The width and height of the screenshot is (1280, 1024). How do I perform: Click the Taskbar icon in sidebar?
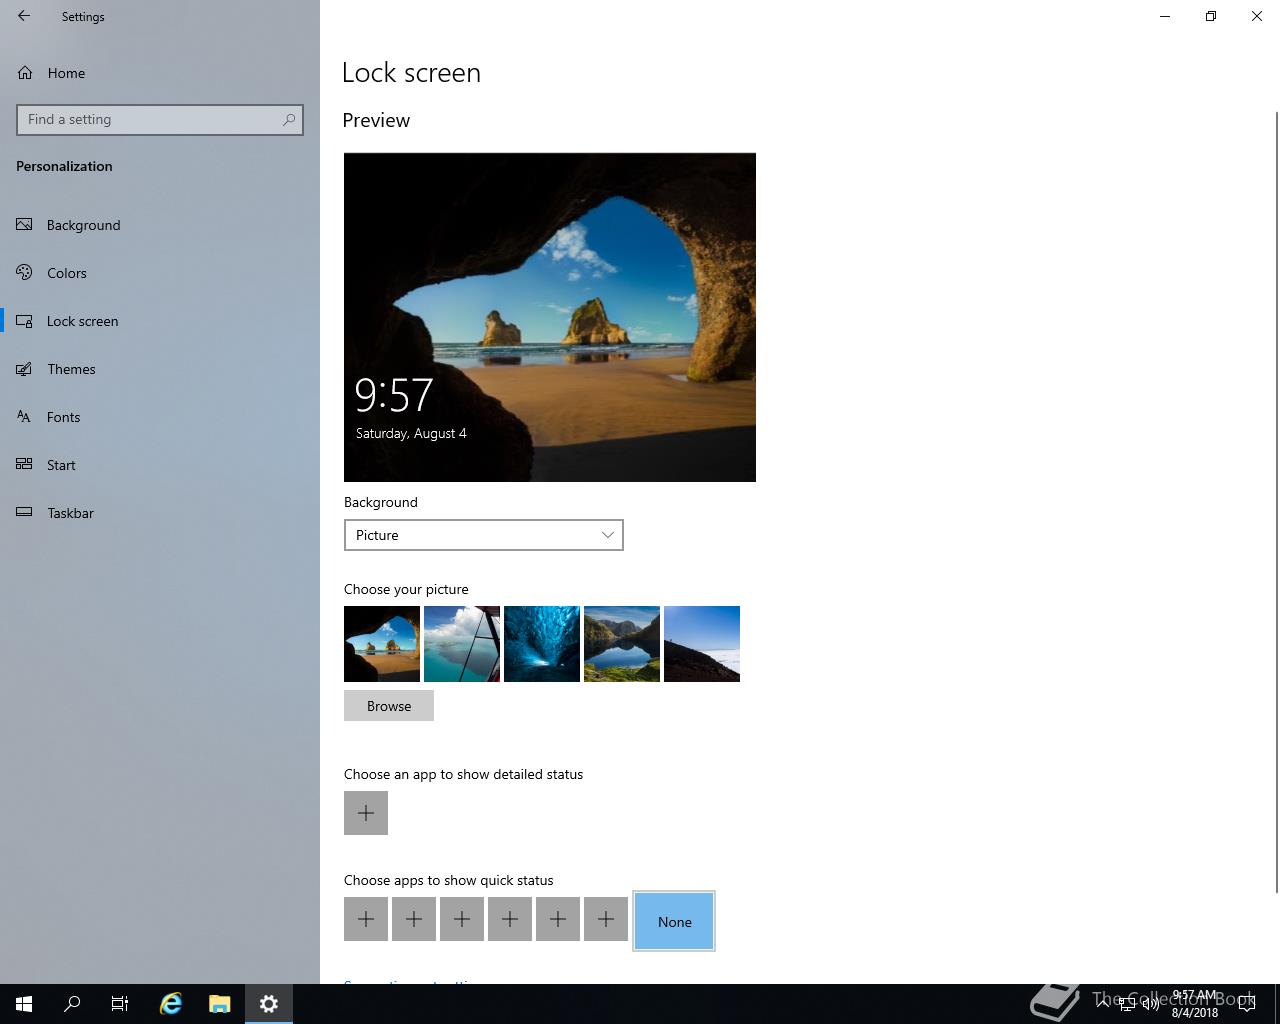tap(24, 513)
